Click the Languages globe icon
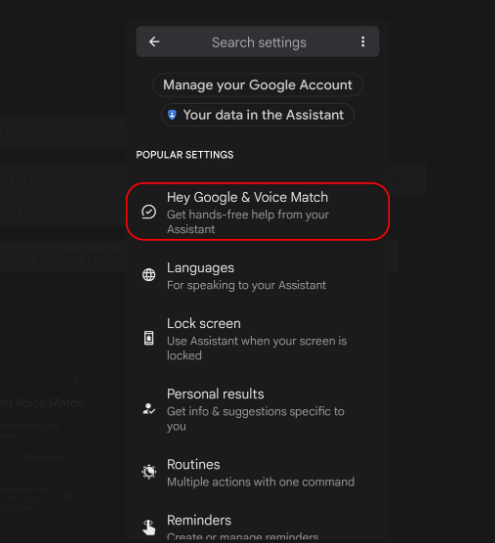 coord(149,275)
